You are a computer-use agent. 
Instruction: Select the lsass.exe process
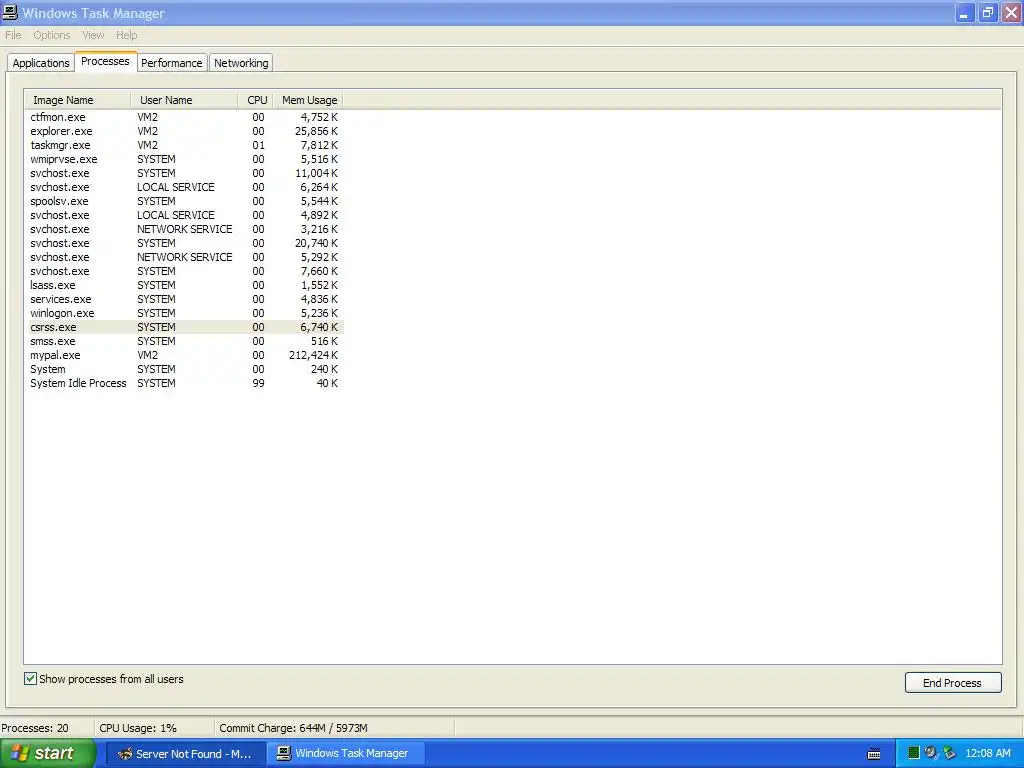[184, 285]
